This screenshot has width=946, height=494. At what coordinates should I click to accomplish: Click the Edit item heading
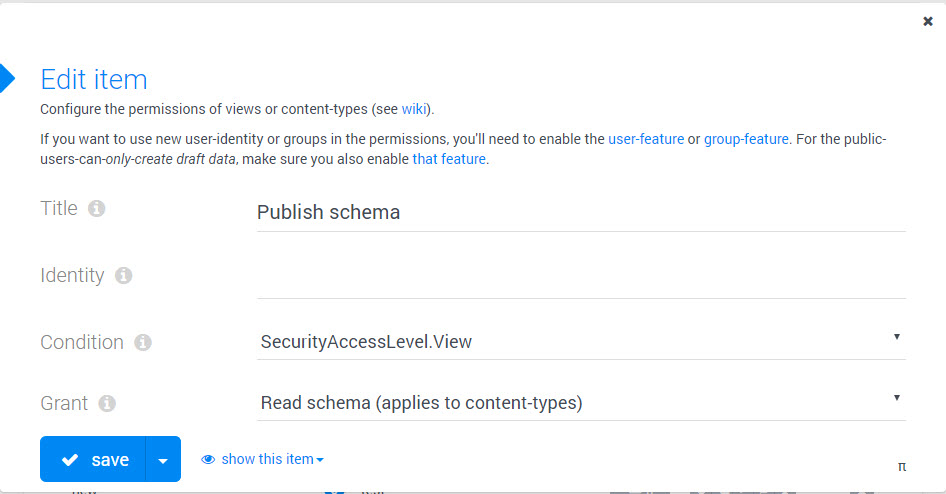(x=94, y=80)
